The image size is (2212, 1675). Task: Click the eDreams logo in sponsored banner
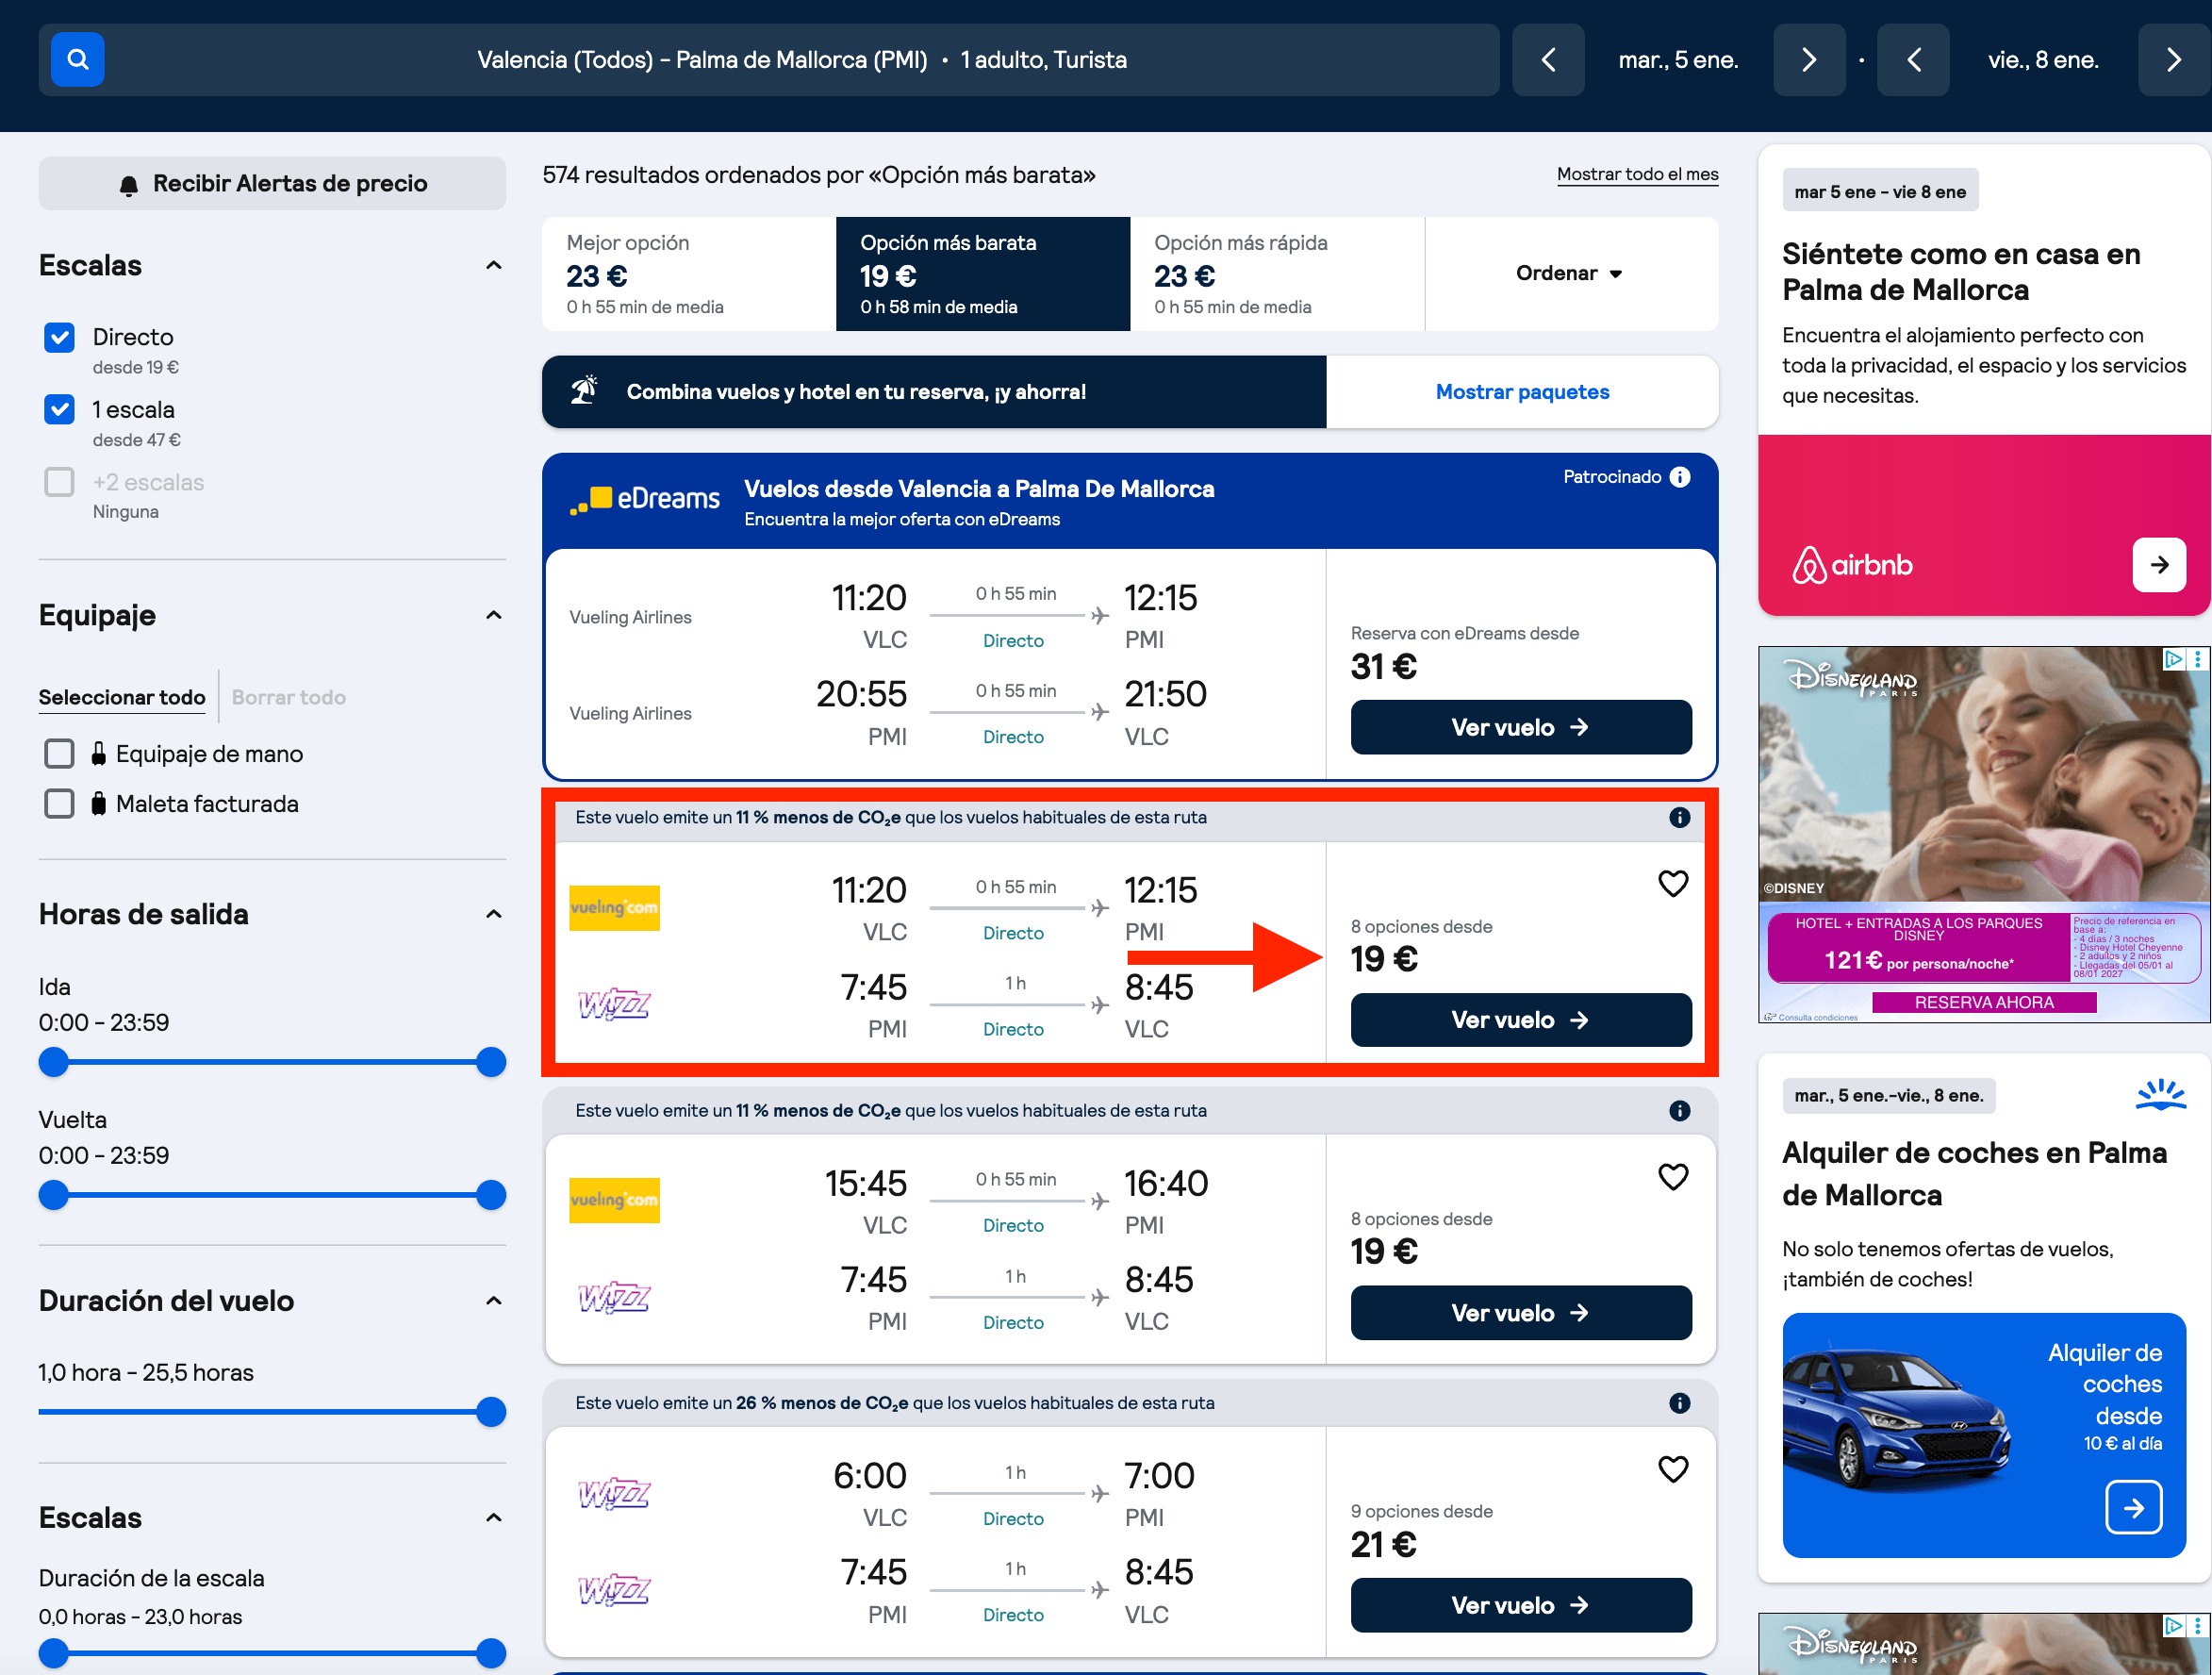(x=645, y=498)
